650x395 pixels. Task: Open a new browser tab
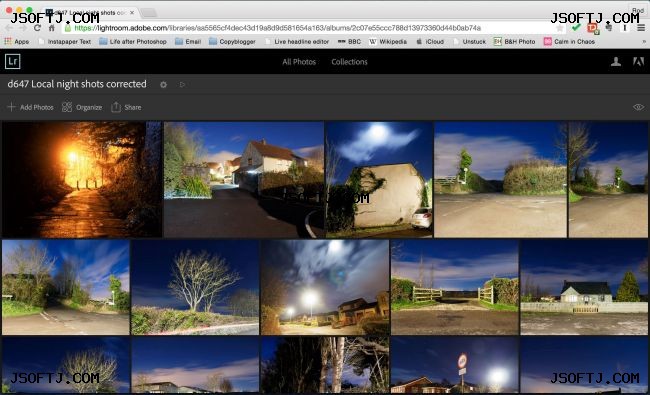point(148,13)
